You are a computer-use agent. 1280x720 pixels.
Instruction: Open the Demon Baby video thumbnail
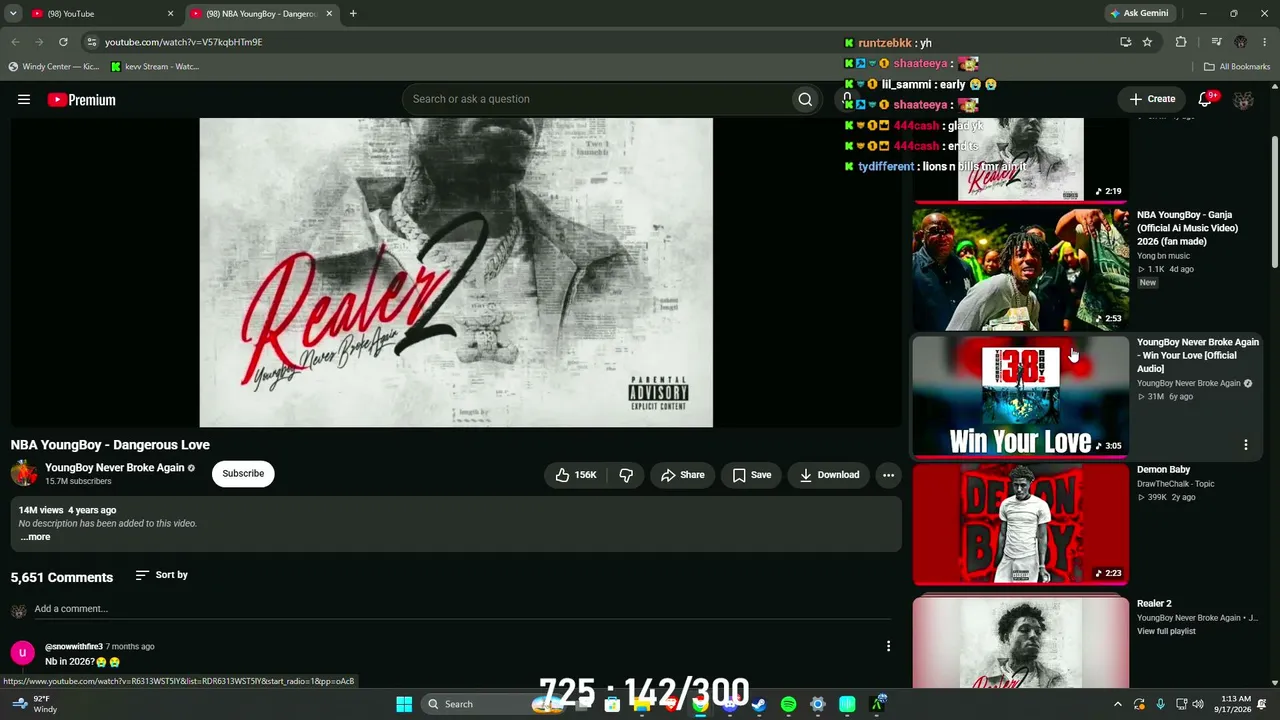tap(1020, 523)
